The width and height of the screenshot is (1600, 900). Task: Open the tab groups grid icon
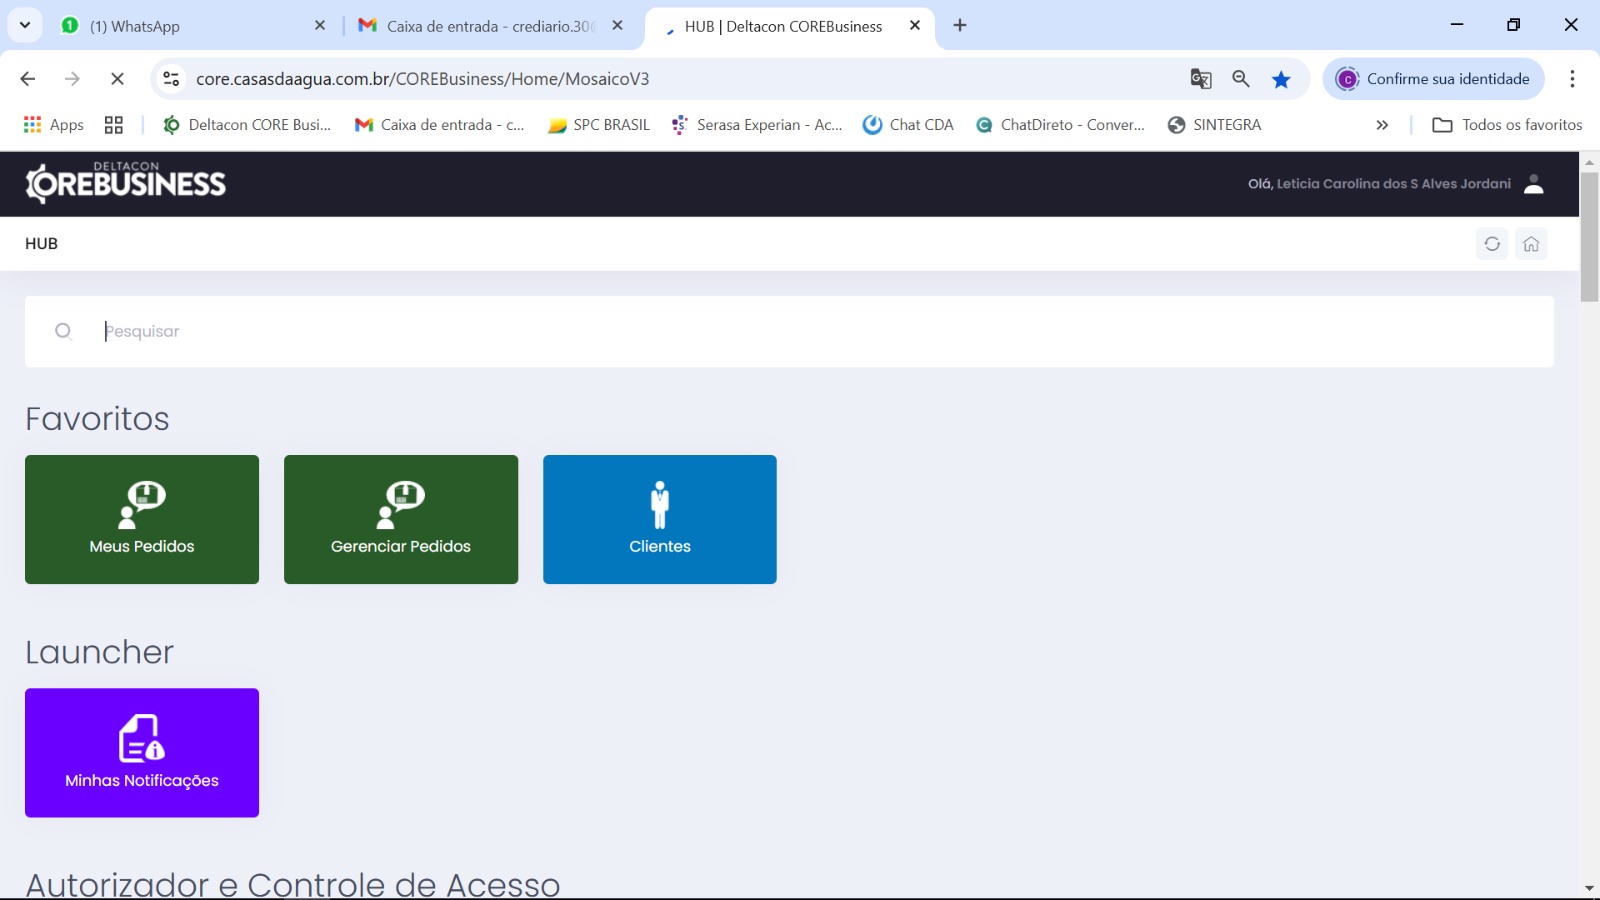click(x=114, y=125)
